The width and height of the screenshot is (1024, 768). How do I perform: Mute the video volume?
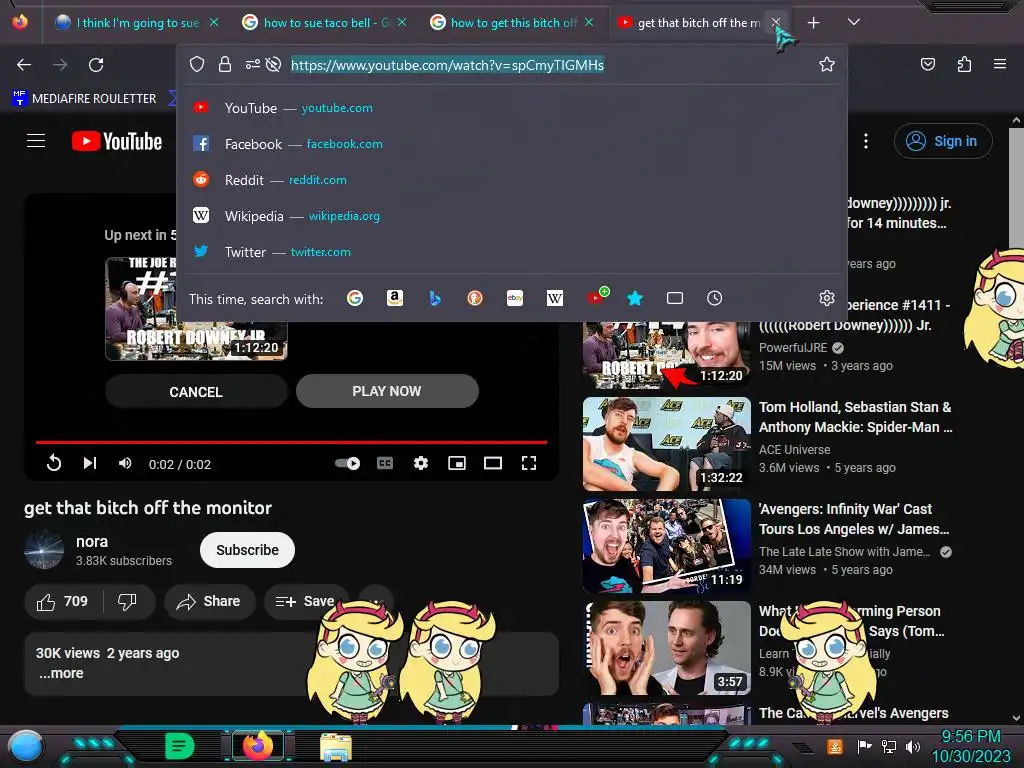pos(125,463)
